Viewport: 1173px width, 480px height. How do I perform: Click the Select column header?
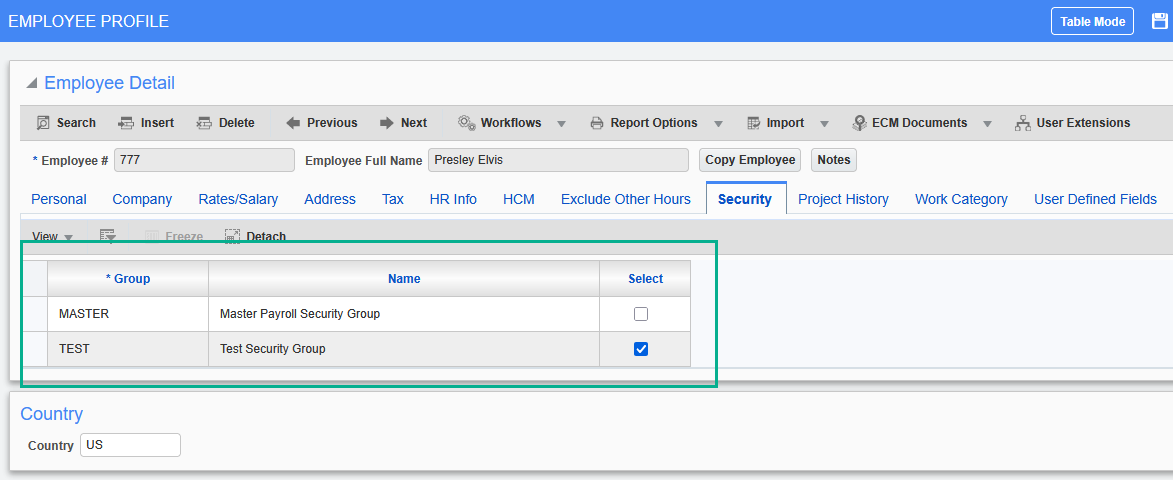[x=645, y=279]
